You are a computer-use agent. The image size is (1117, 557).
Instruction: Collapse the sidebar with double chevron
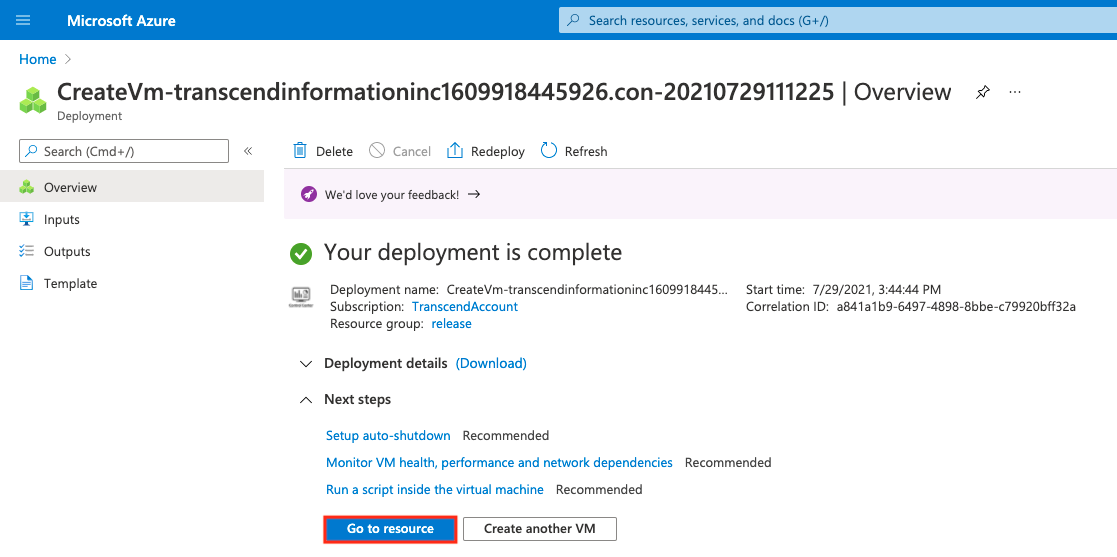pyautogui.click(x=248, y=151)
